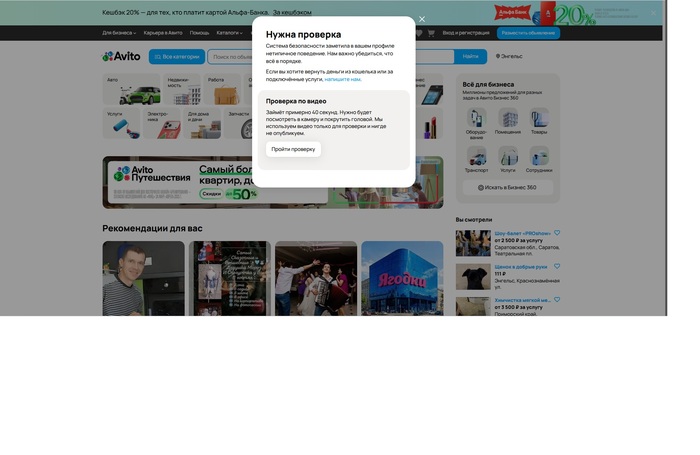Open the Помещения business icon
Image resolution: width=700 pixels, height=455 pixels.
pos(508,122)
